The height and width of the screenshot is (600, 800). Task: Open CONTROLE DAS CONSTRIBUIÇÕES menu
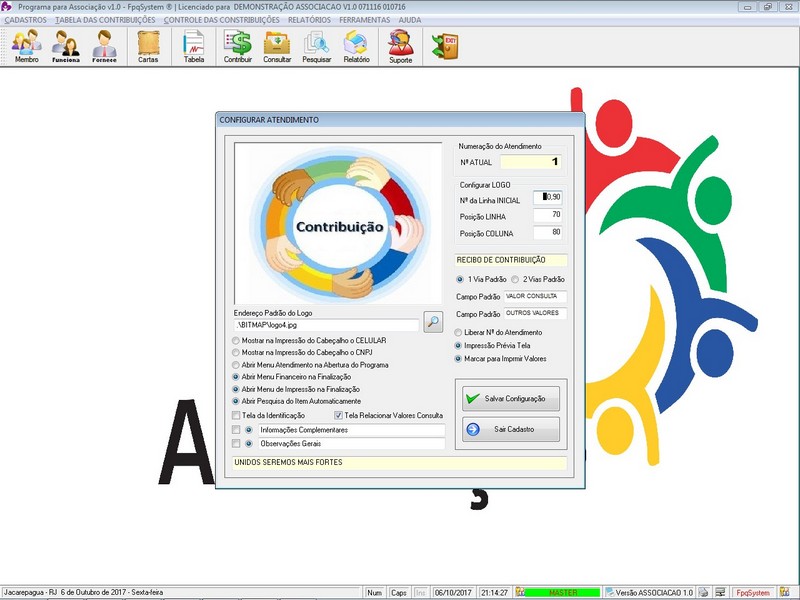(x=221, y=20)
